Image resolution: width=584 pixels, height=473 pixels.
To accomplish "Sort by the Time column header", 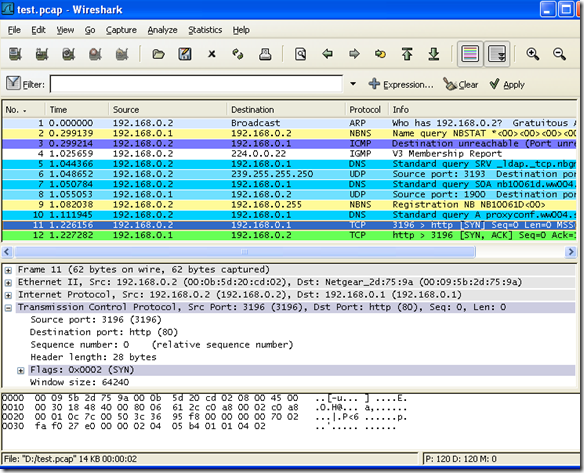I will coord(77,110).
